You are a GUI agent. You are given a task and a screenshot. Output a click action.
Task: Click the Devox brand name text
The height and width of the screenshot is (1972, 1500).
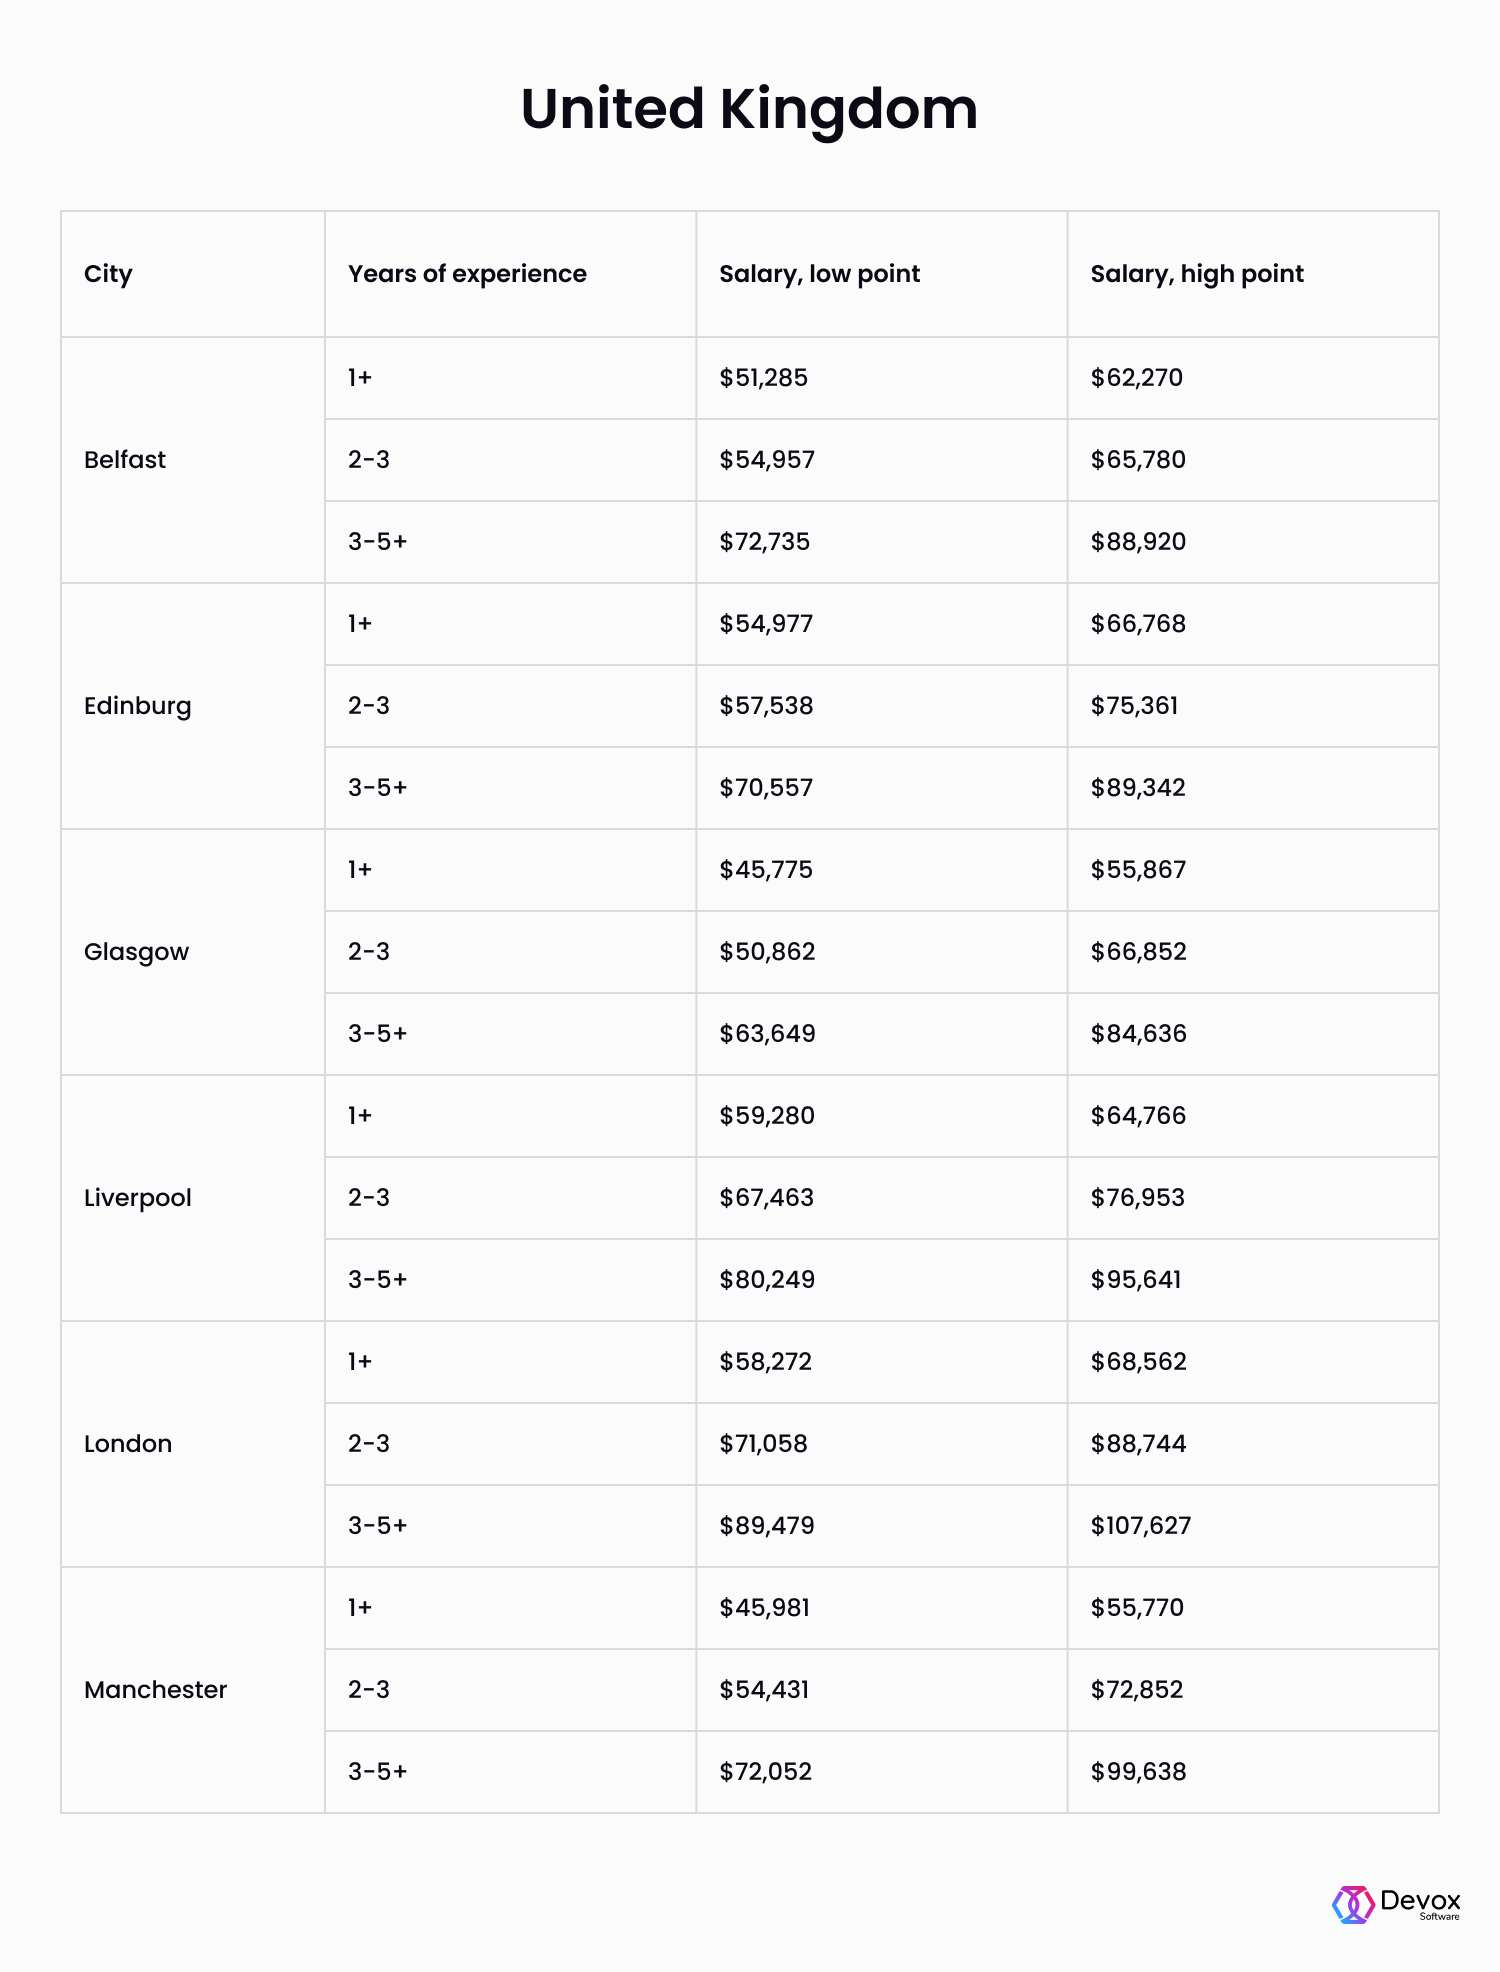(x=1420, y=1899)
